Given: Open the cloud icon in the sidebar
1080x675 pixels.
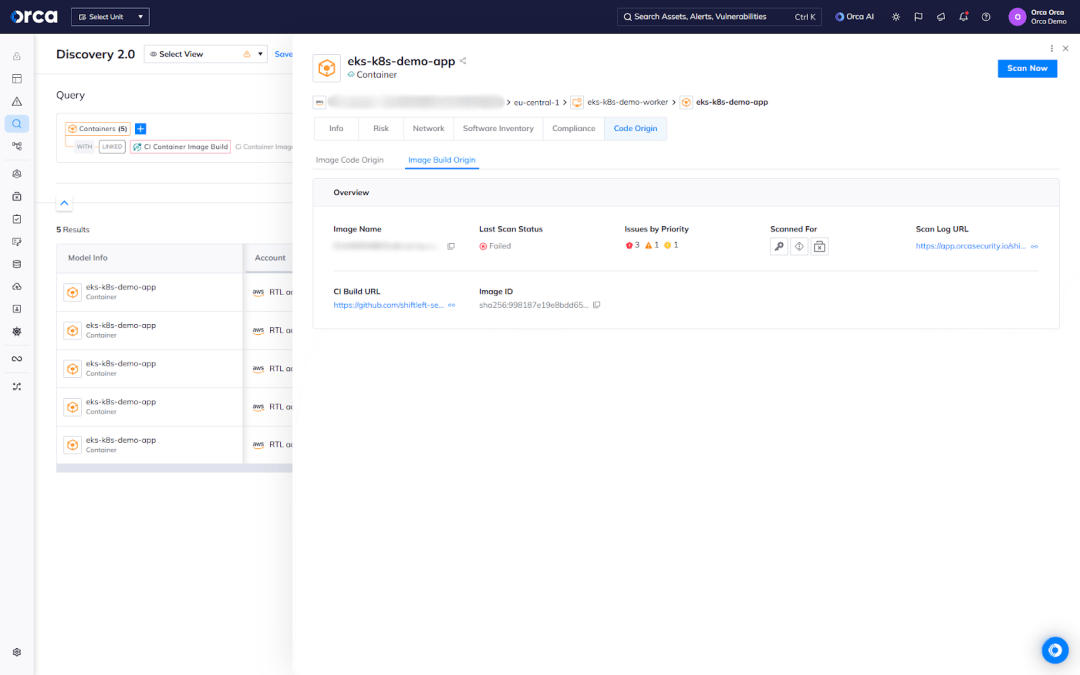Looking at the screenshot, I should click(17, 287).
